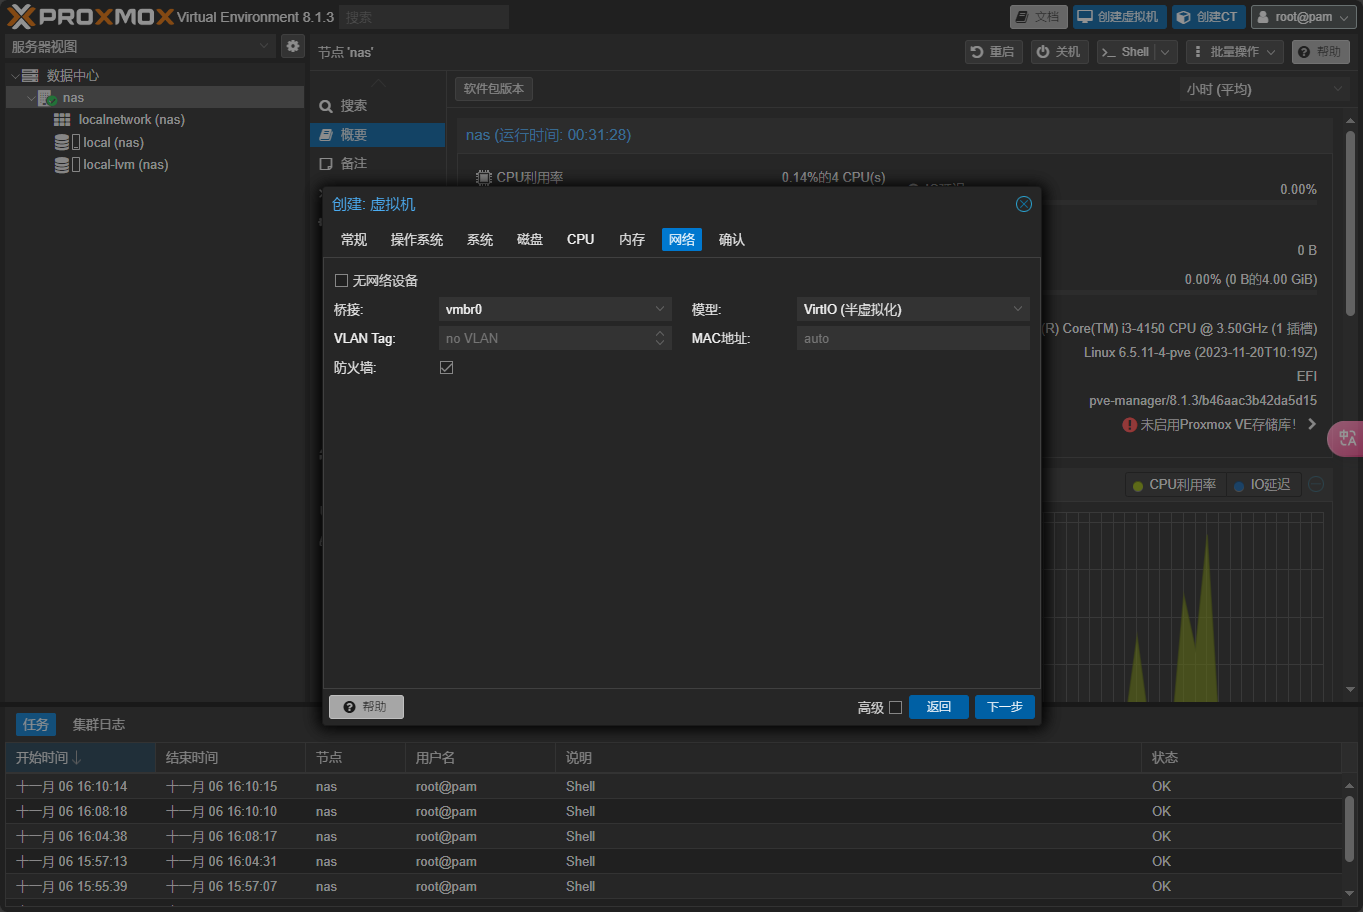Enable the 无网络设备 checkbox
Screen dimensions: 1363x912
coord(342,281)
